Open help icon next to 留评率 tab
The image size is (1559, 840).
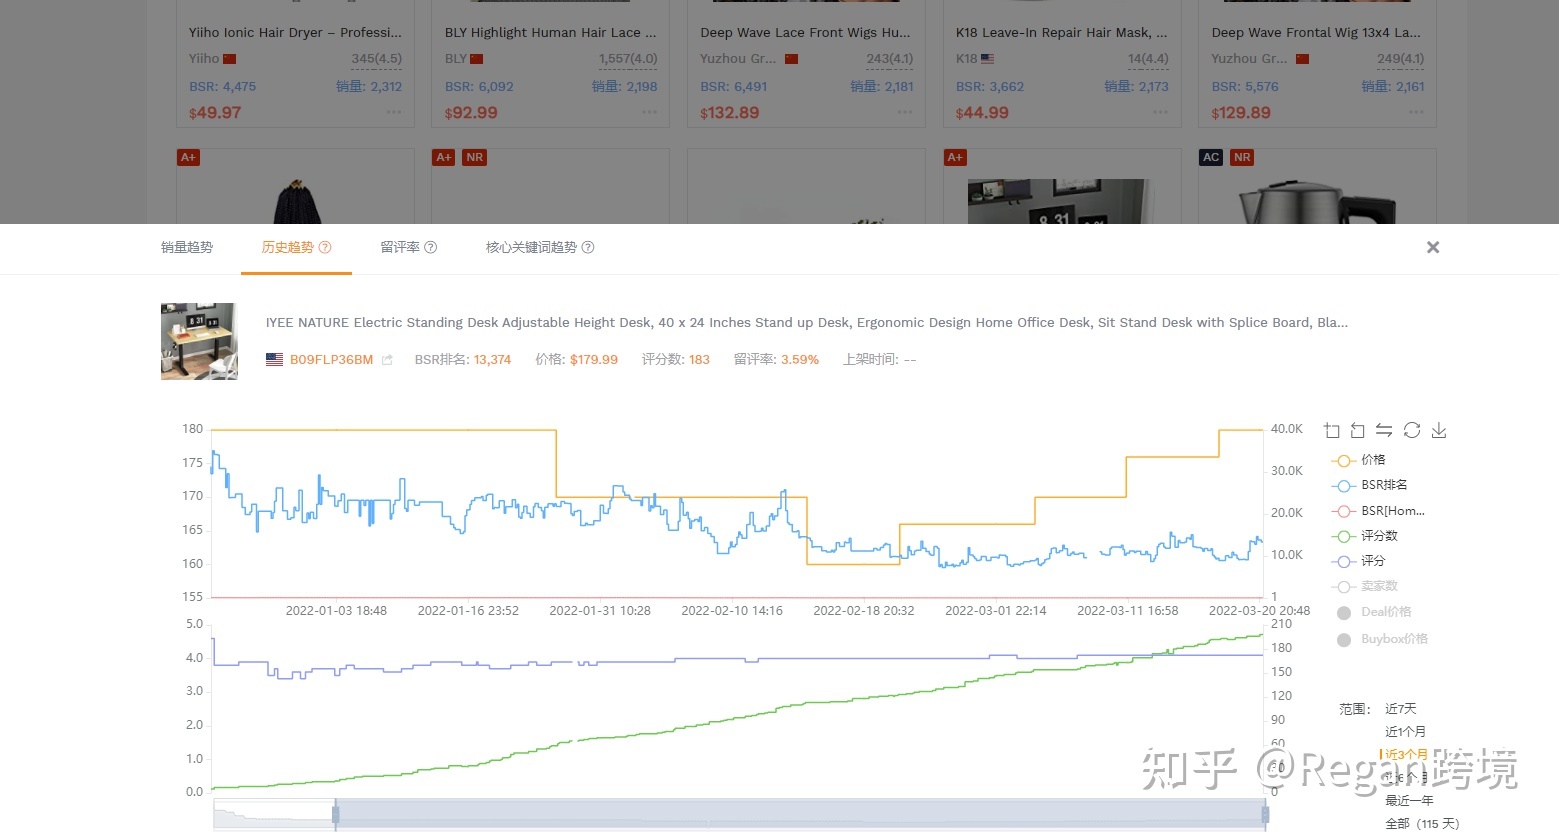click(x=431, y=247)
